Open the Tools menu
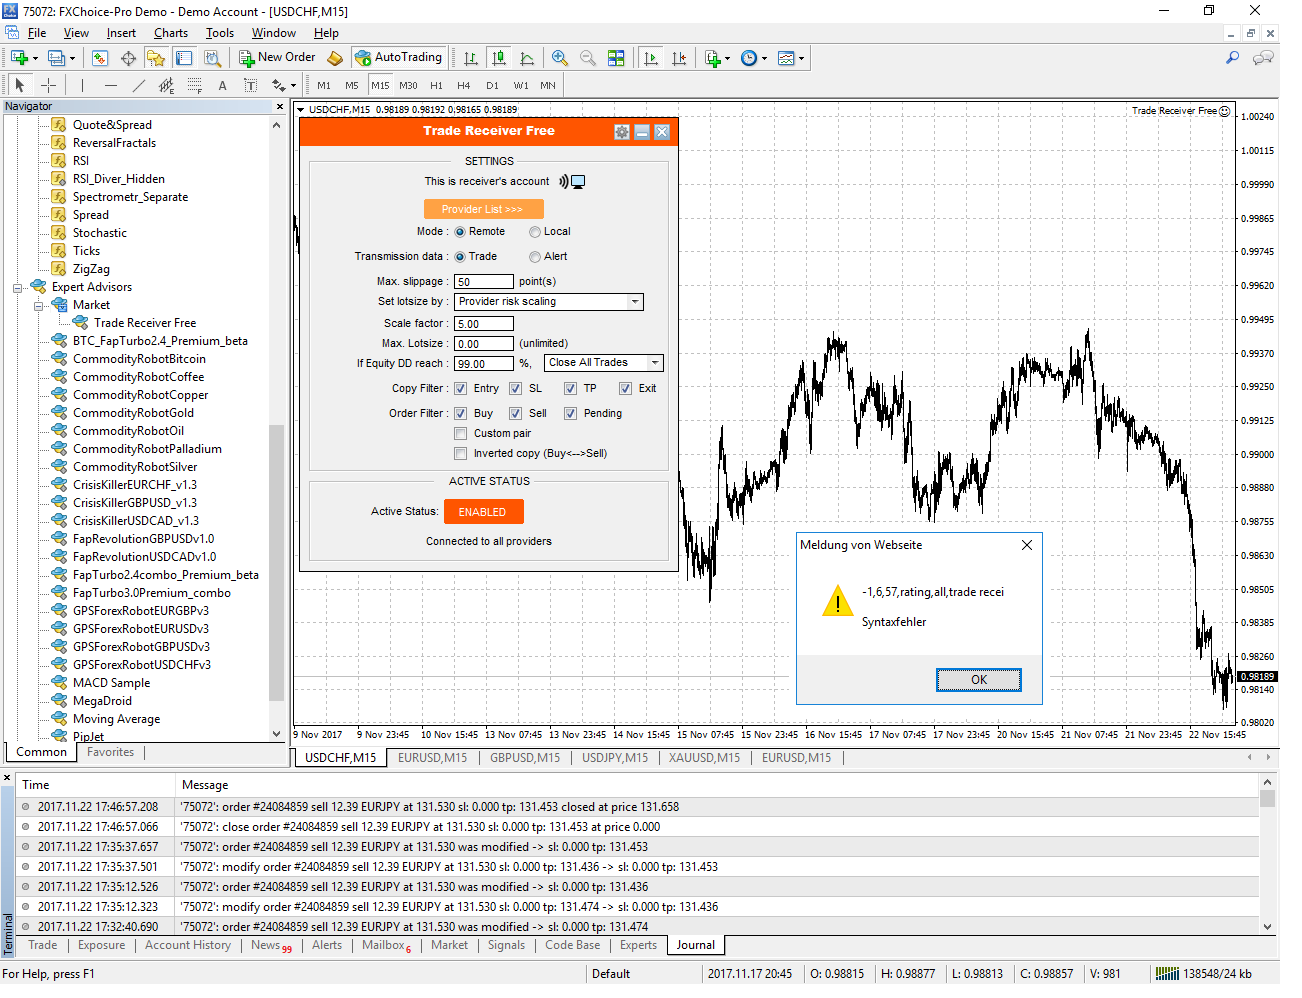The height and width of the screenshot is (998, 1302). [x=220, y=33]
